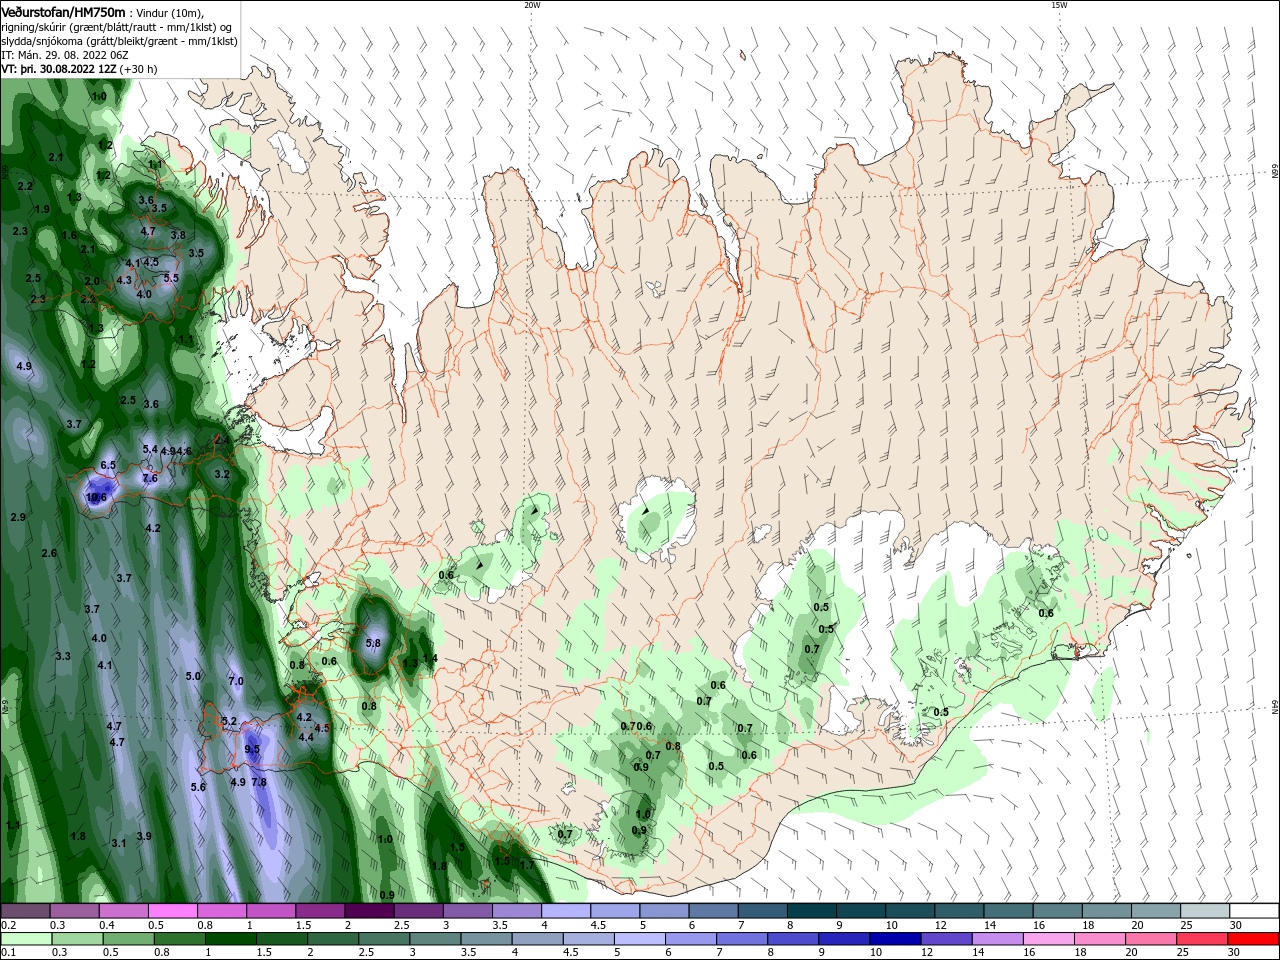Select the darkest purple 2–2.5 snow legend swatch
The width and height of the screenshot is (1280, 960).
click(x=369, y=911)
